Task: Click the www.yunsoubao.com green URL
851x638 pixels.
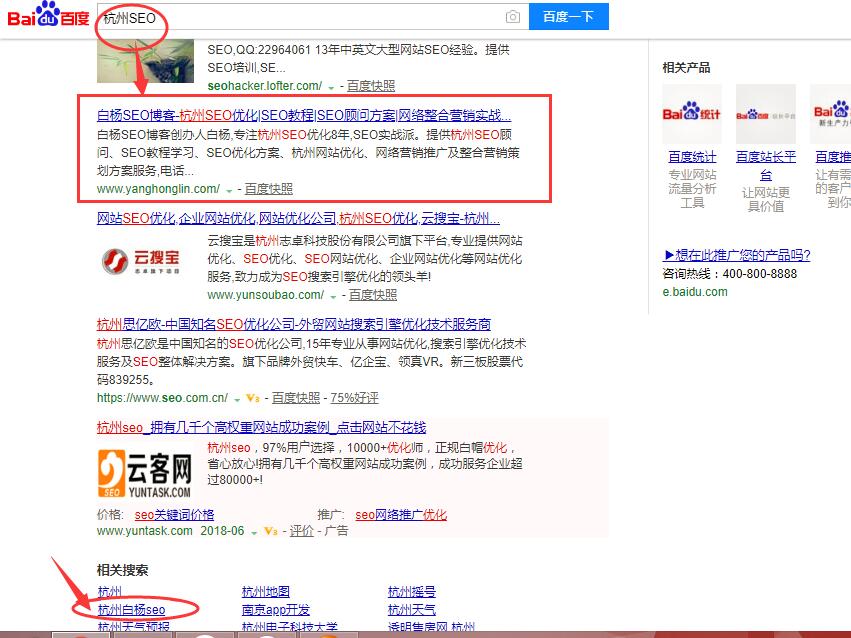Action: pos(265,295)
